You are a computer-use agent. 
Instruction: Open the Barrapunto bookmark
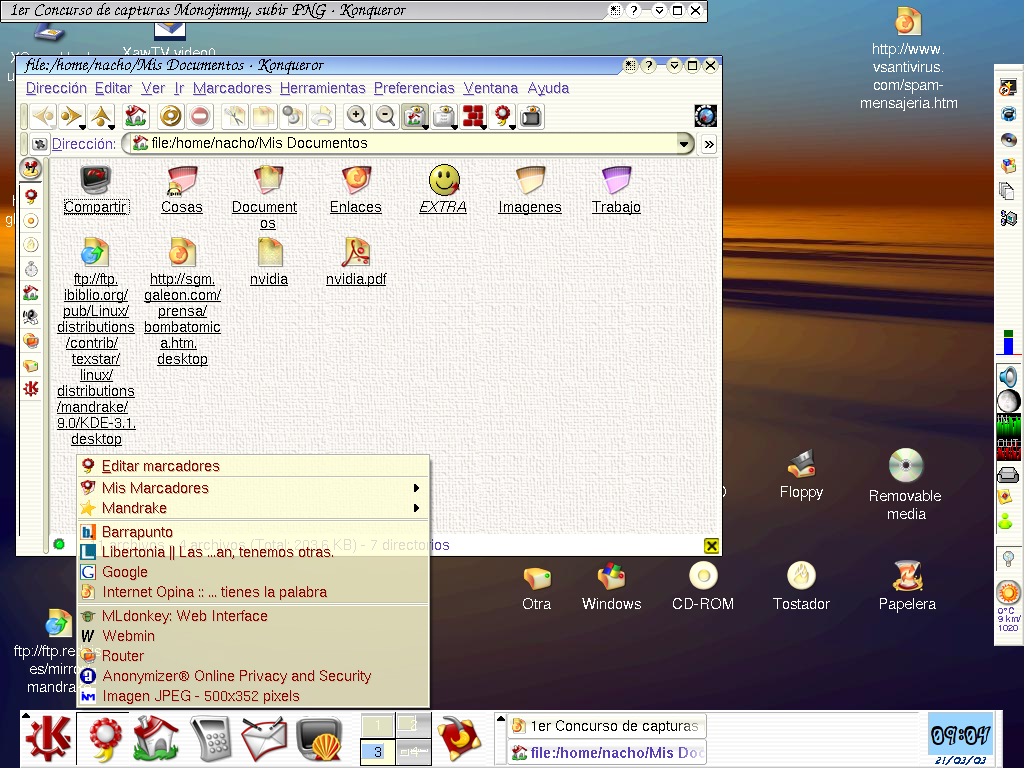253,532
